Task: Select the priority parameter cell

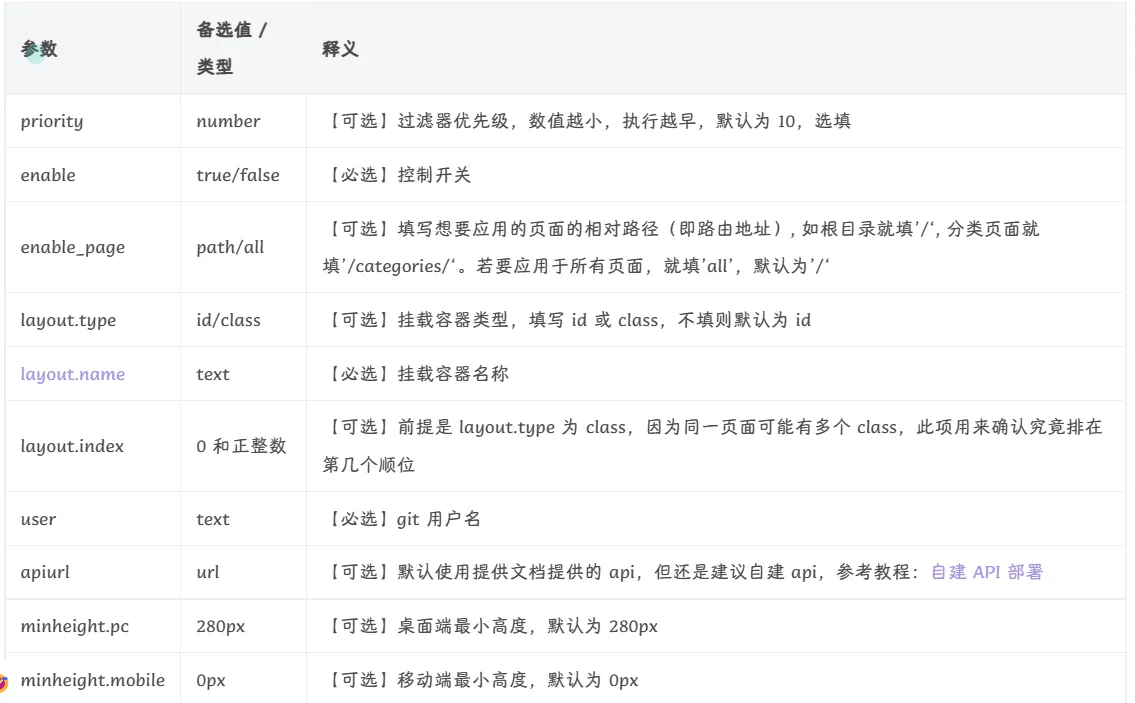Action: [x=52, y=121]
